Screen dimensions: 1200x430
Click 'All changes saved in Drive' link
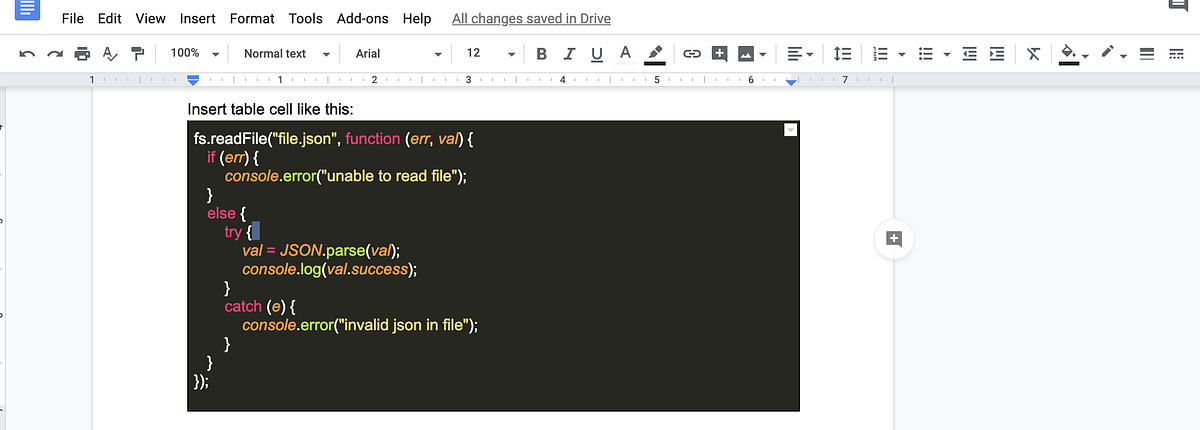(531, 18)
